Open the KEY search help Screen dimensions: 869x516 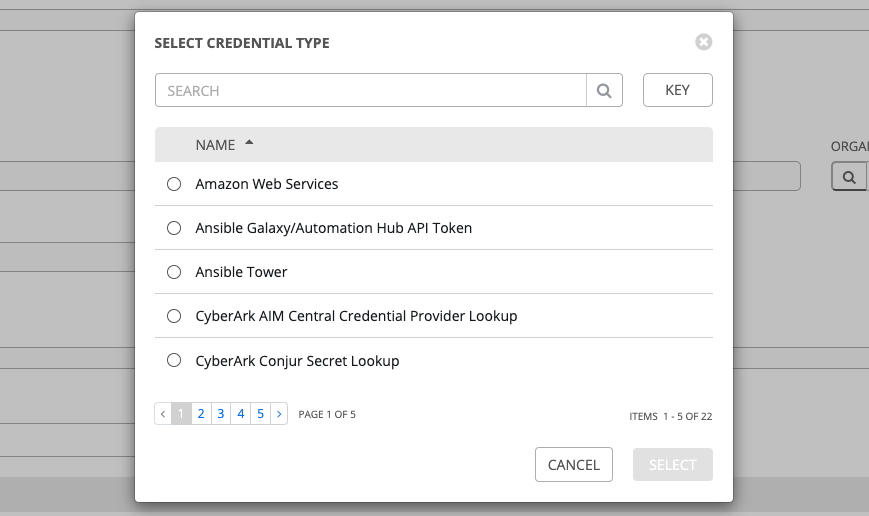pos(677,90)
